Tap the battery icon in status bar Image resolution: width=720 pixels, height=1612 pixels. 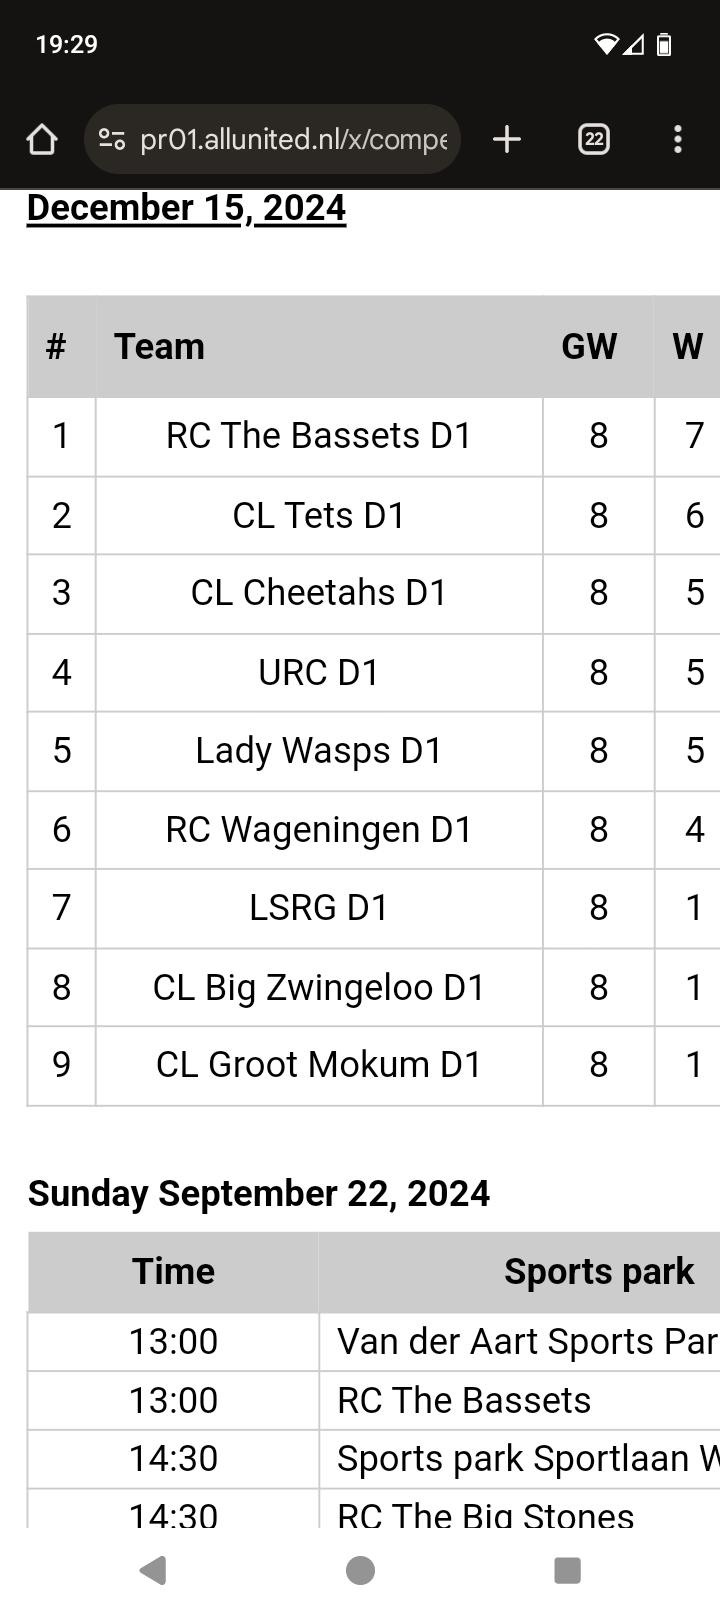pos(664,44)
